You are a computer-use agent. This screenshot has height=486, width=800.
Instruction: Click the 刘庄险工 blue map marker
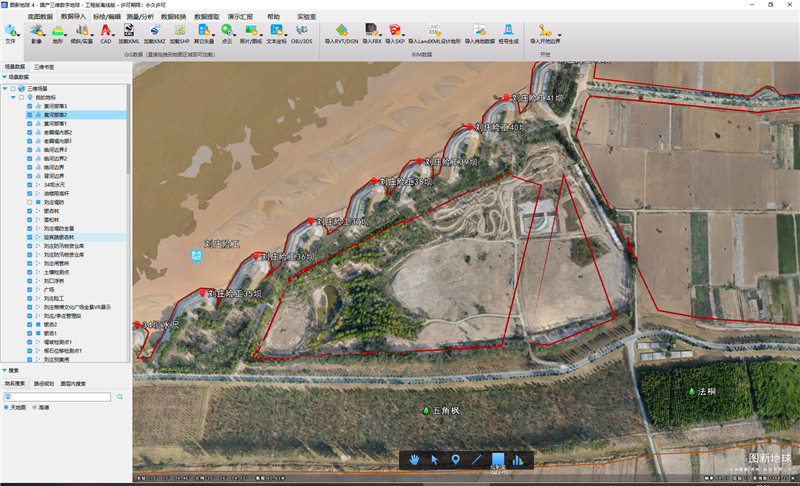coord(196,255)
